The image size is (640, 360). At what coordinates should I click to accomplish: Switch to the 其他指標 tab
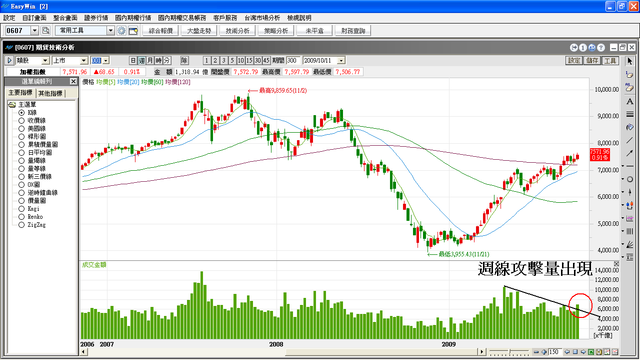pos(51,93)
